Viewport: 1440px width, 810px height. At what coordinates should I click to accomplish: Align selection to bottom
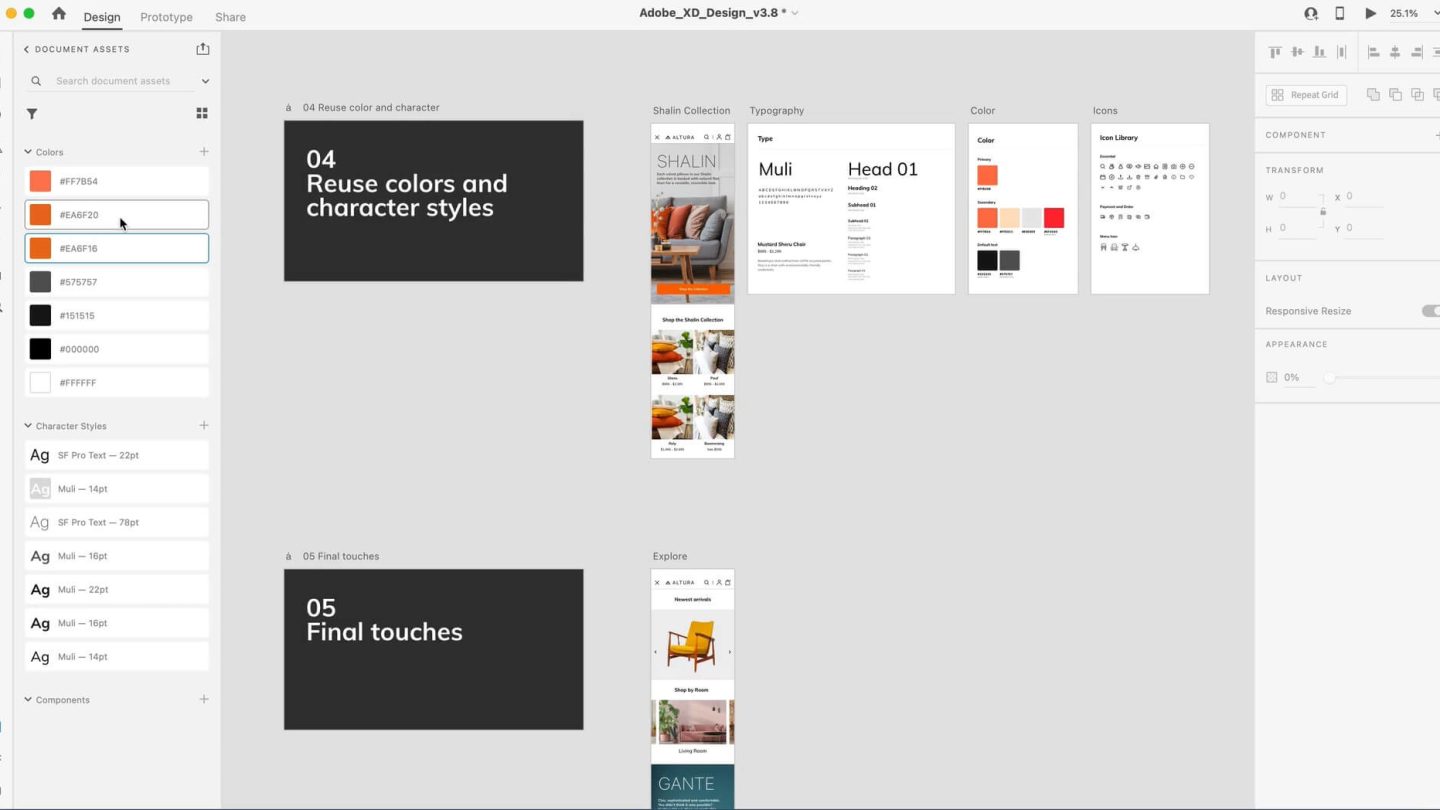tap(1319, 52)
